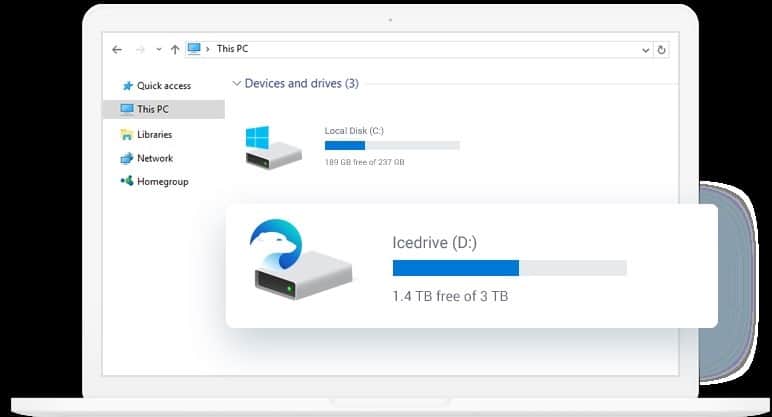Click the Icedrive (D:) label

click(x=434, y=242)
